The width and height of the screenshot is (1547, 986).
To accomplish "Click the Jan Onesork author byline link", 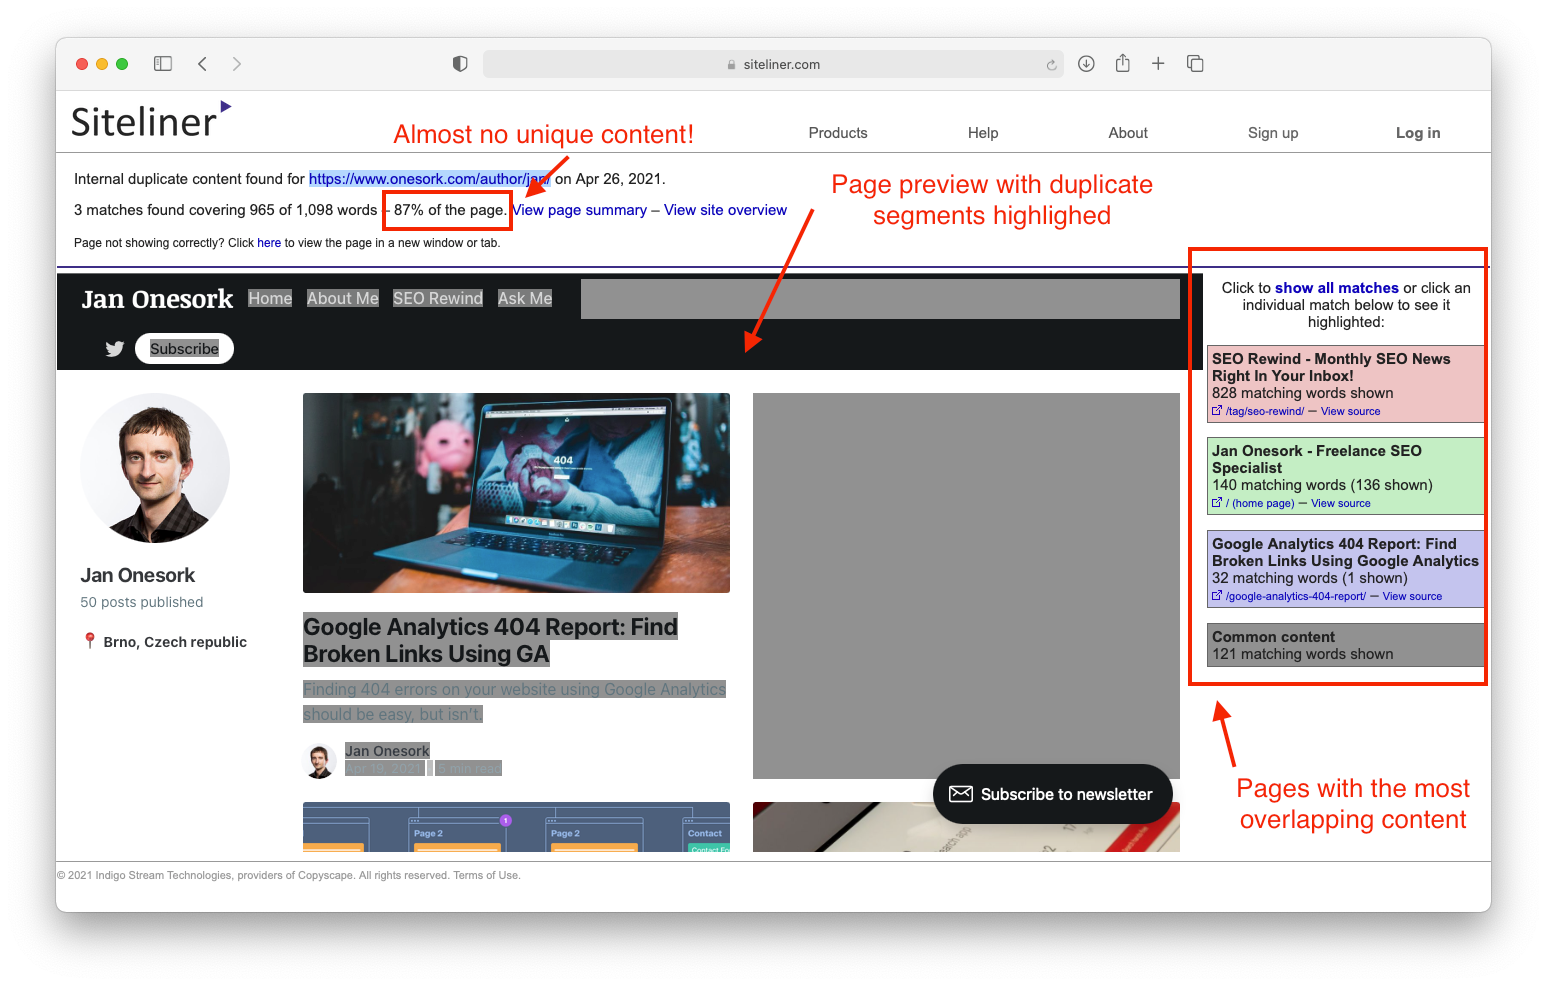I will pyautogui.click(x=387, y=751).
